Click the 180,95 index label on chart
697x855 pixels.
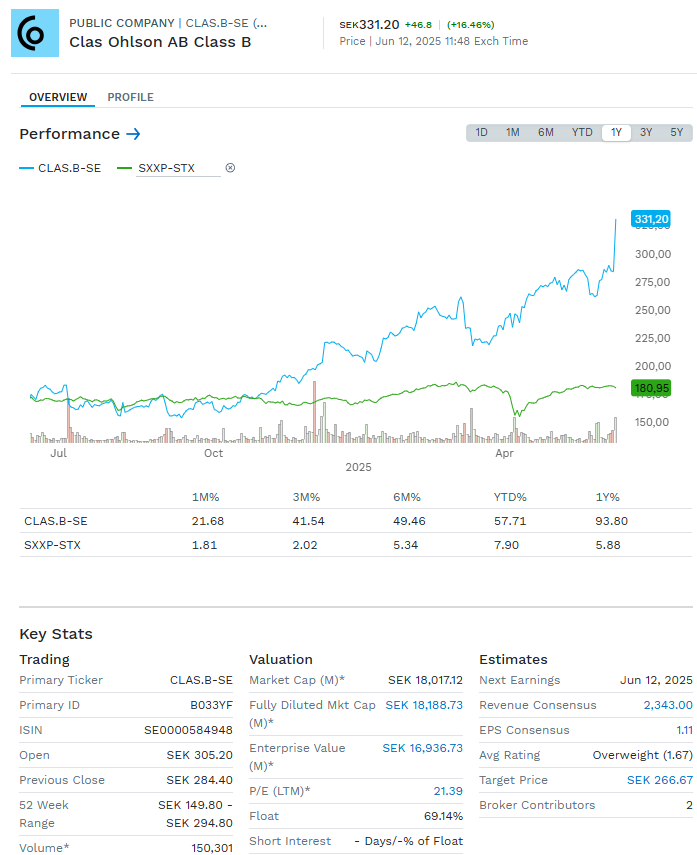[651, 388]
